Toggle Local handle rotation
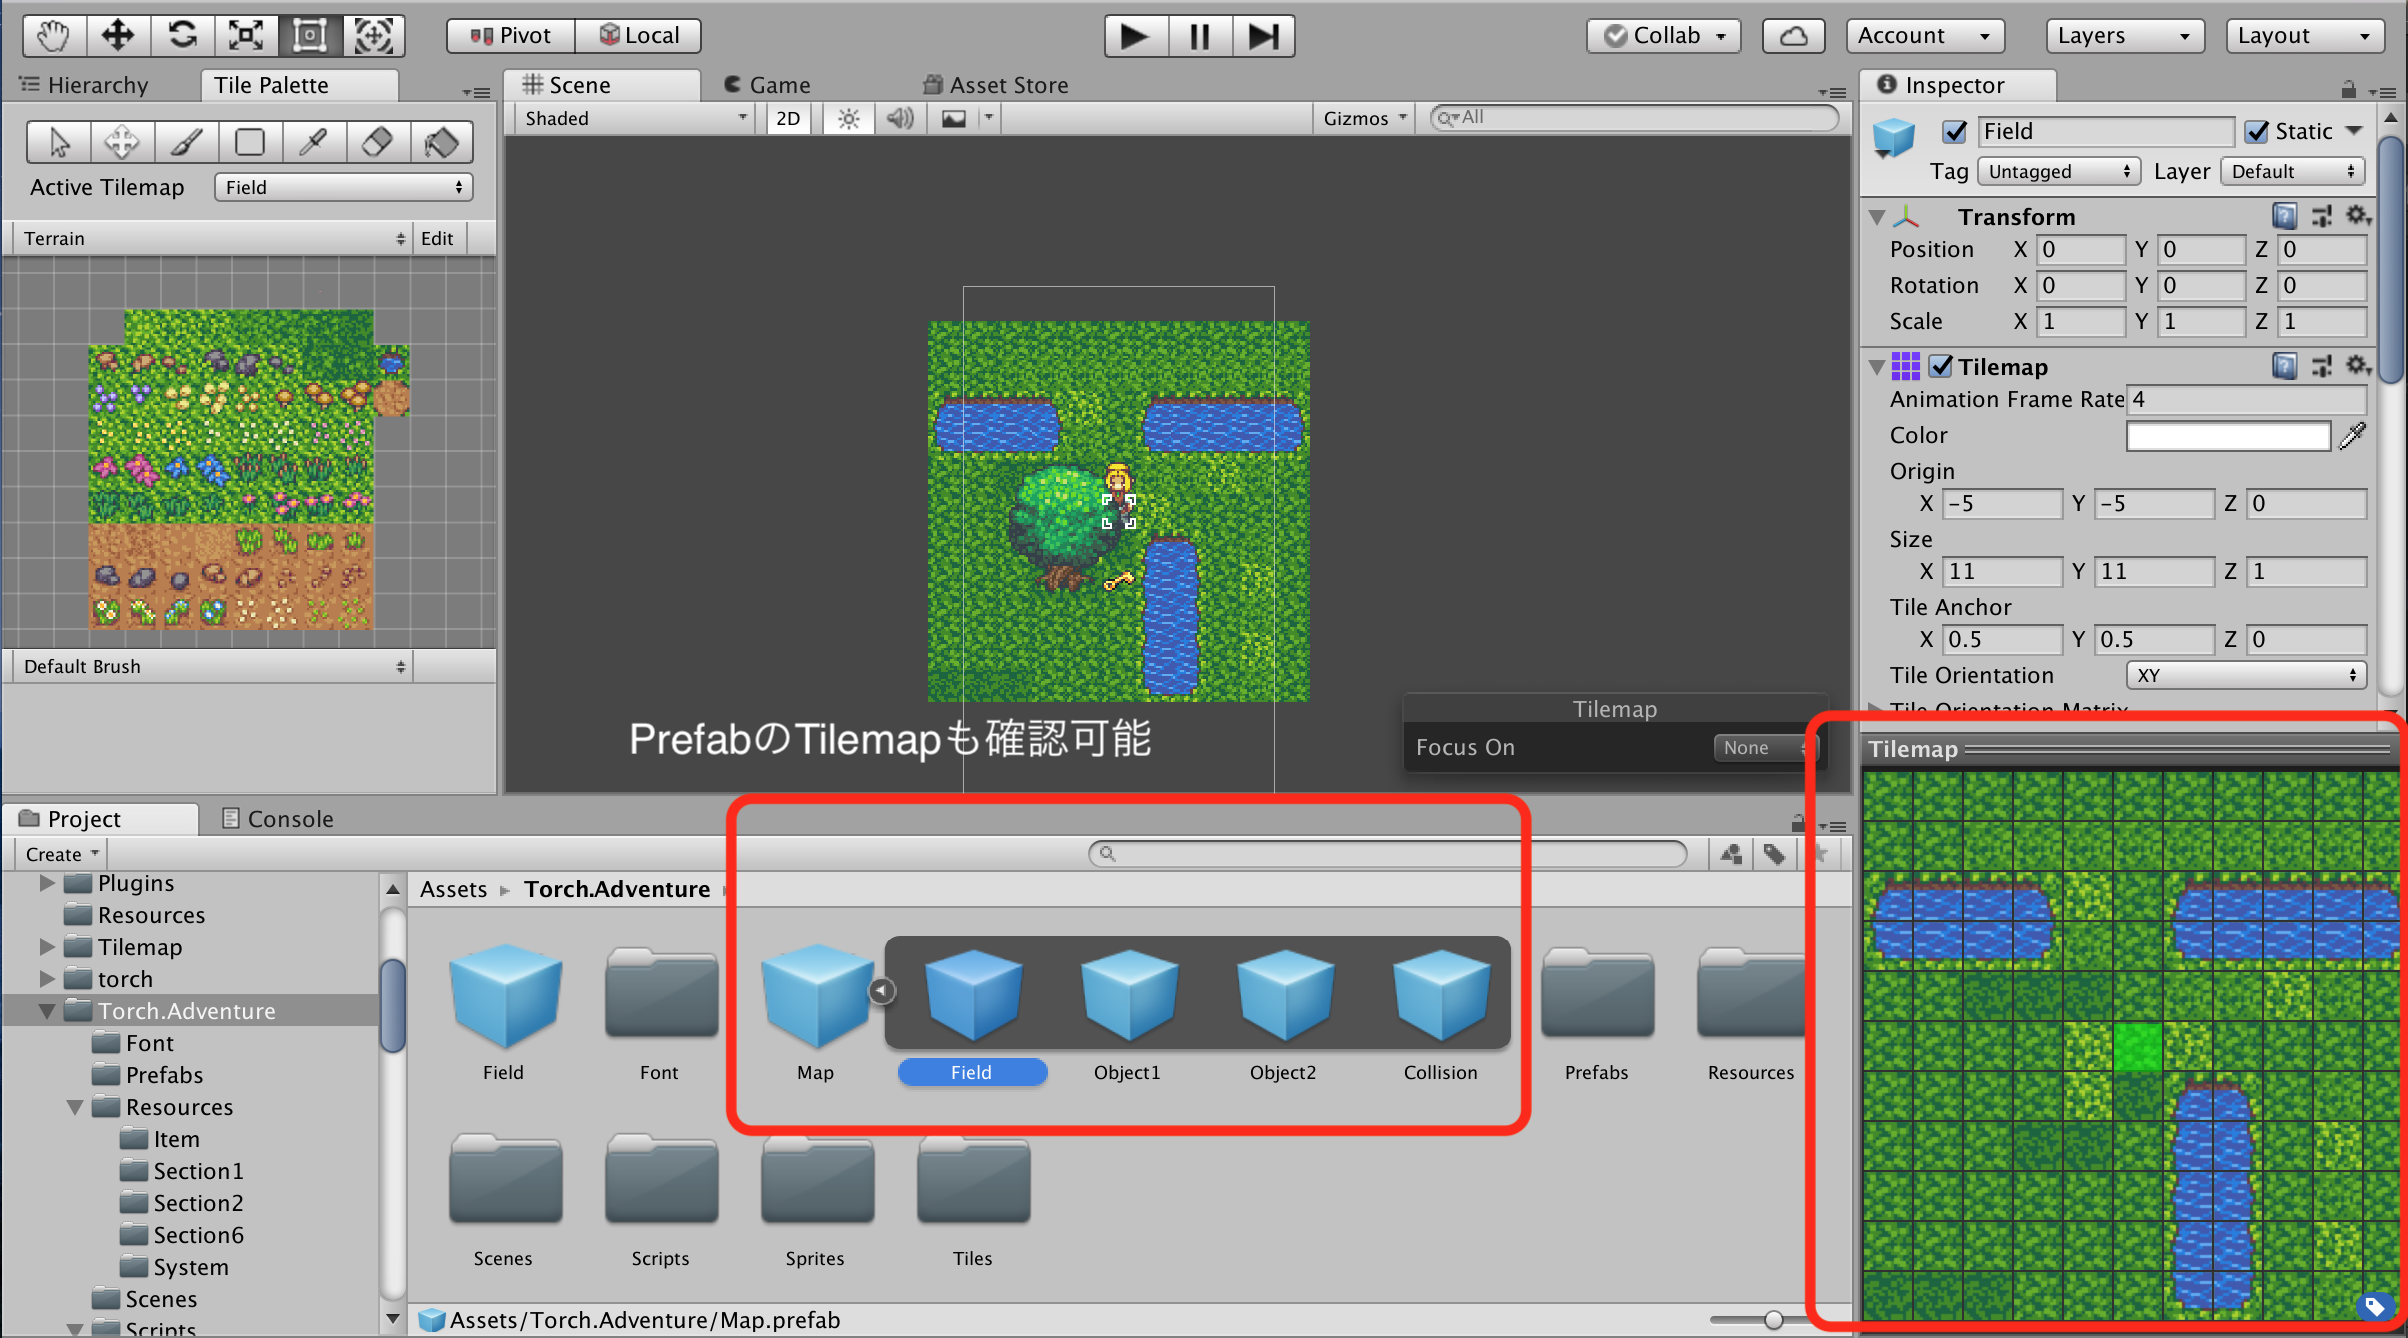This screenshot has height=1338, width=2408. [639, 36]
